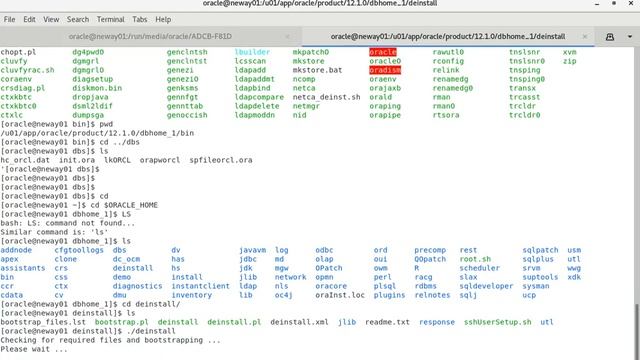The image size is (640, 360).
Task: Click 'orapworcl' in dbs listing
Action: pos(160,160)
